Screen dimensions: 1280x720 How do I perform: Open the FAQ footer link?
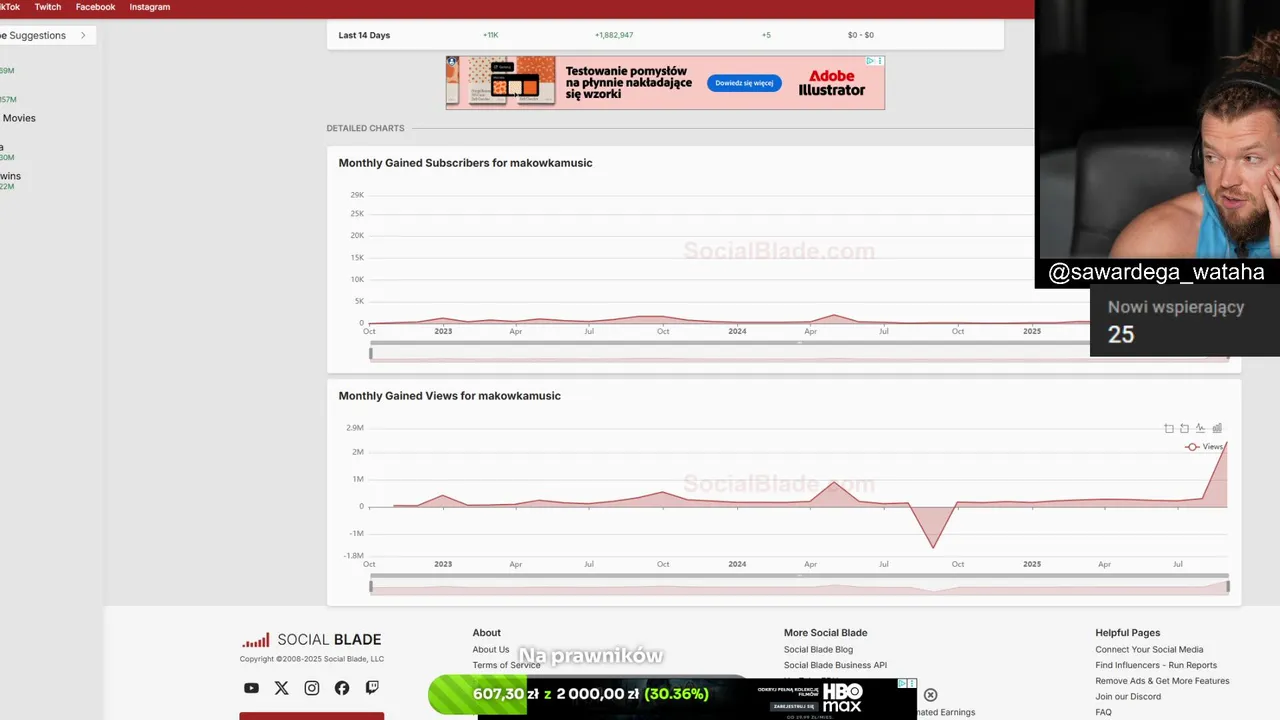[1103, 712]
